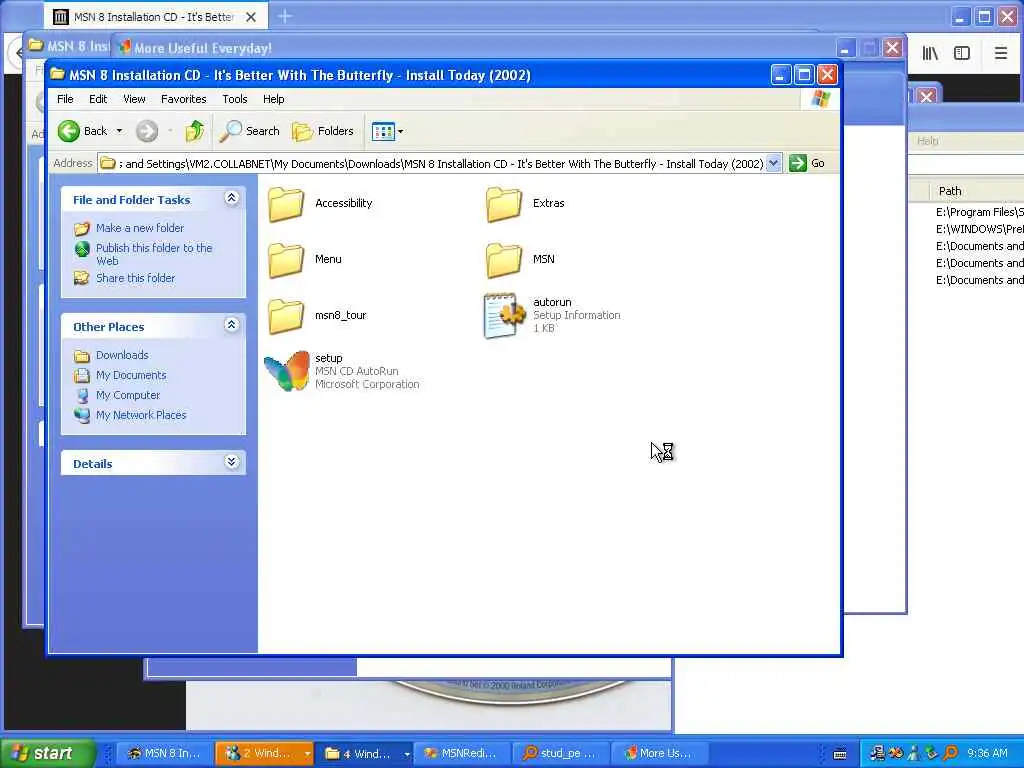Image resolution: width=1024 pixels, height=768 pixels.
Task: Select the E:\WINDOWS\Pre path row
Action: click(x=980, y=229)
